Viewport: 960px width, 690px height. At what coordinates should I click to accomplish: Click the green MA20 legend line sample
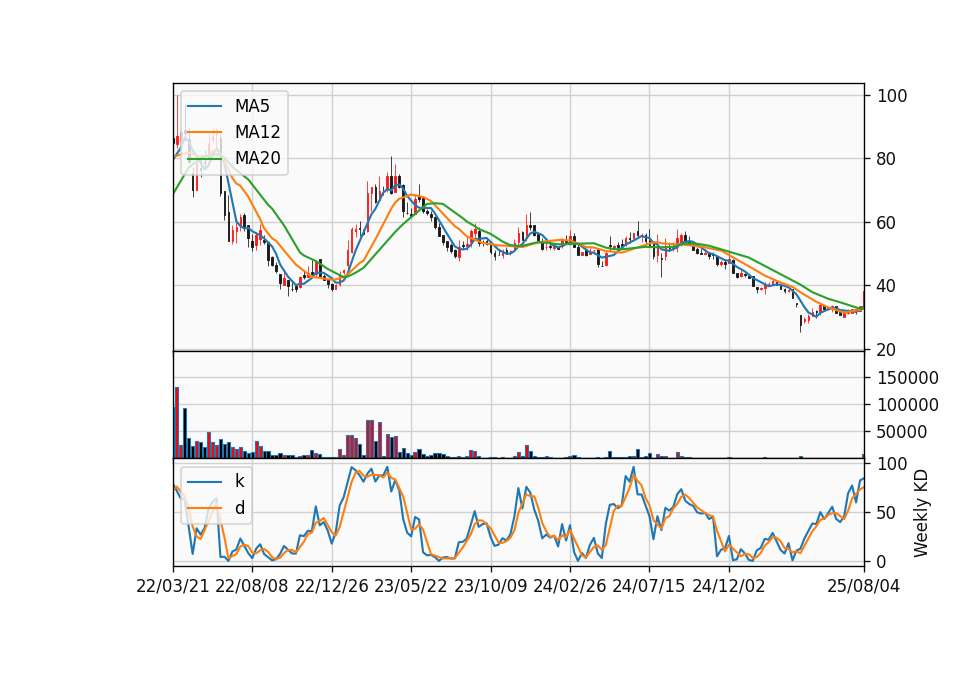(x=204, y=159)
